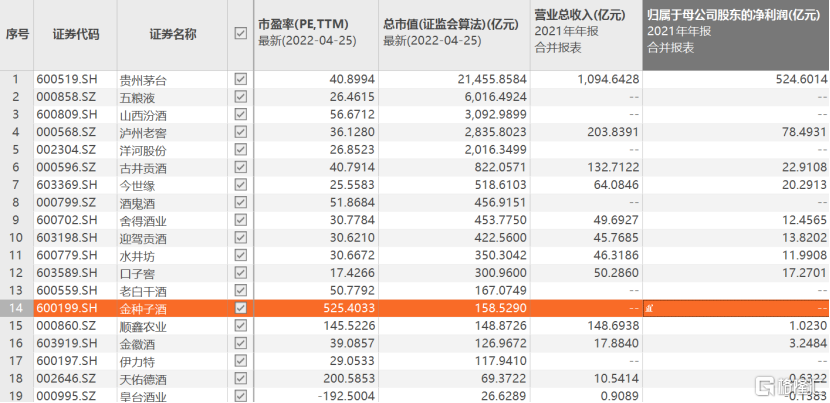Click revenue value 17.8840
This screenshot has width=830, height=403.
pos(615,343)
